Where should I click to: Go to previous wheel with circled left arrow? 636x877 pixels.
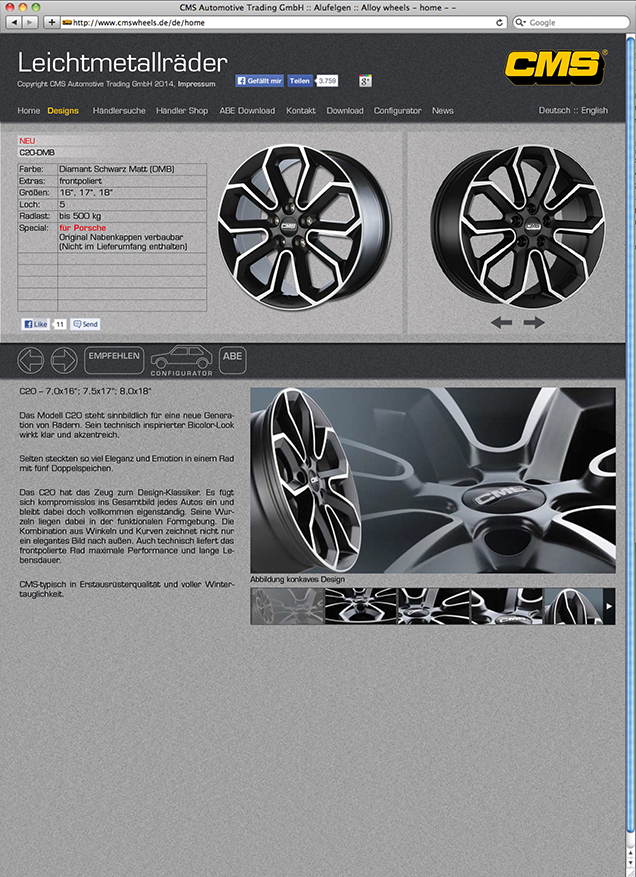tap(31, 359)
